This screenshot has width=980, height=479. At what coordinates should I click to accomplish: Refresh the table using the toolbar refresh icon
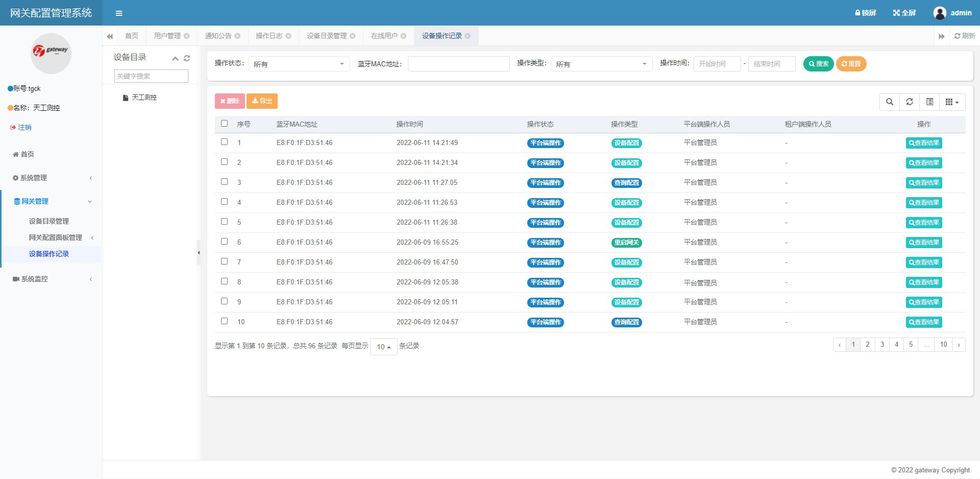[909, 101]
